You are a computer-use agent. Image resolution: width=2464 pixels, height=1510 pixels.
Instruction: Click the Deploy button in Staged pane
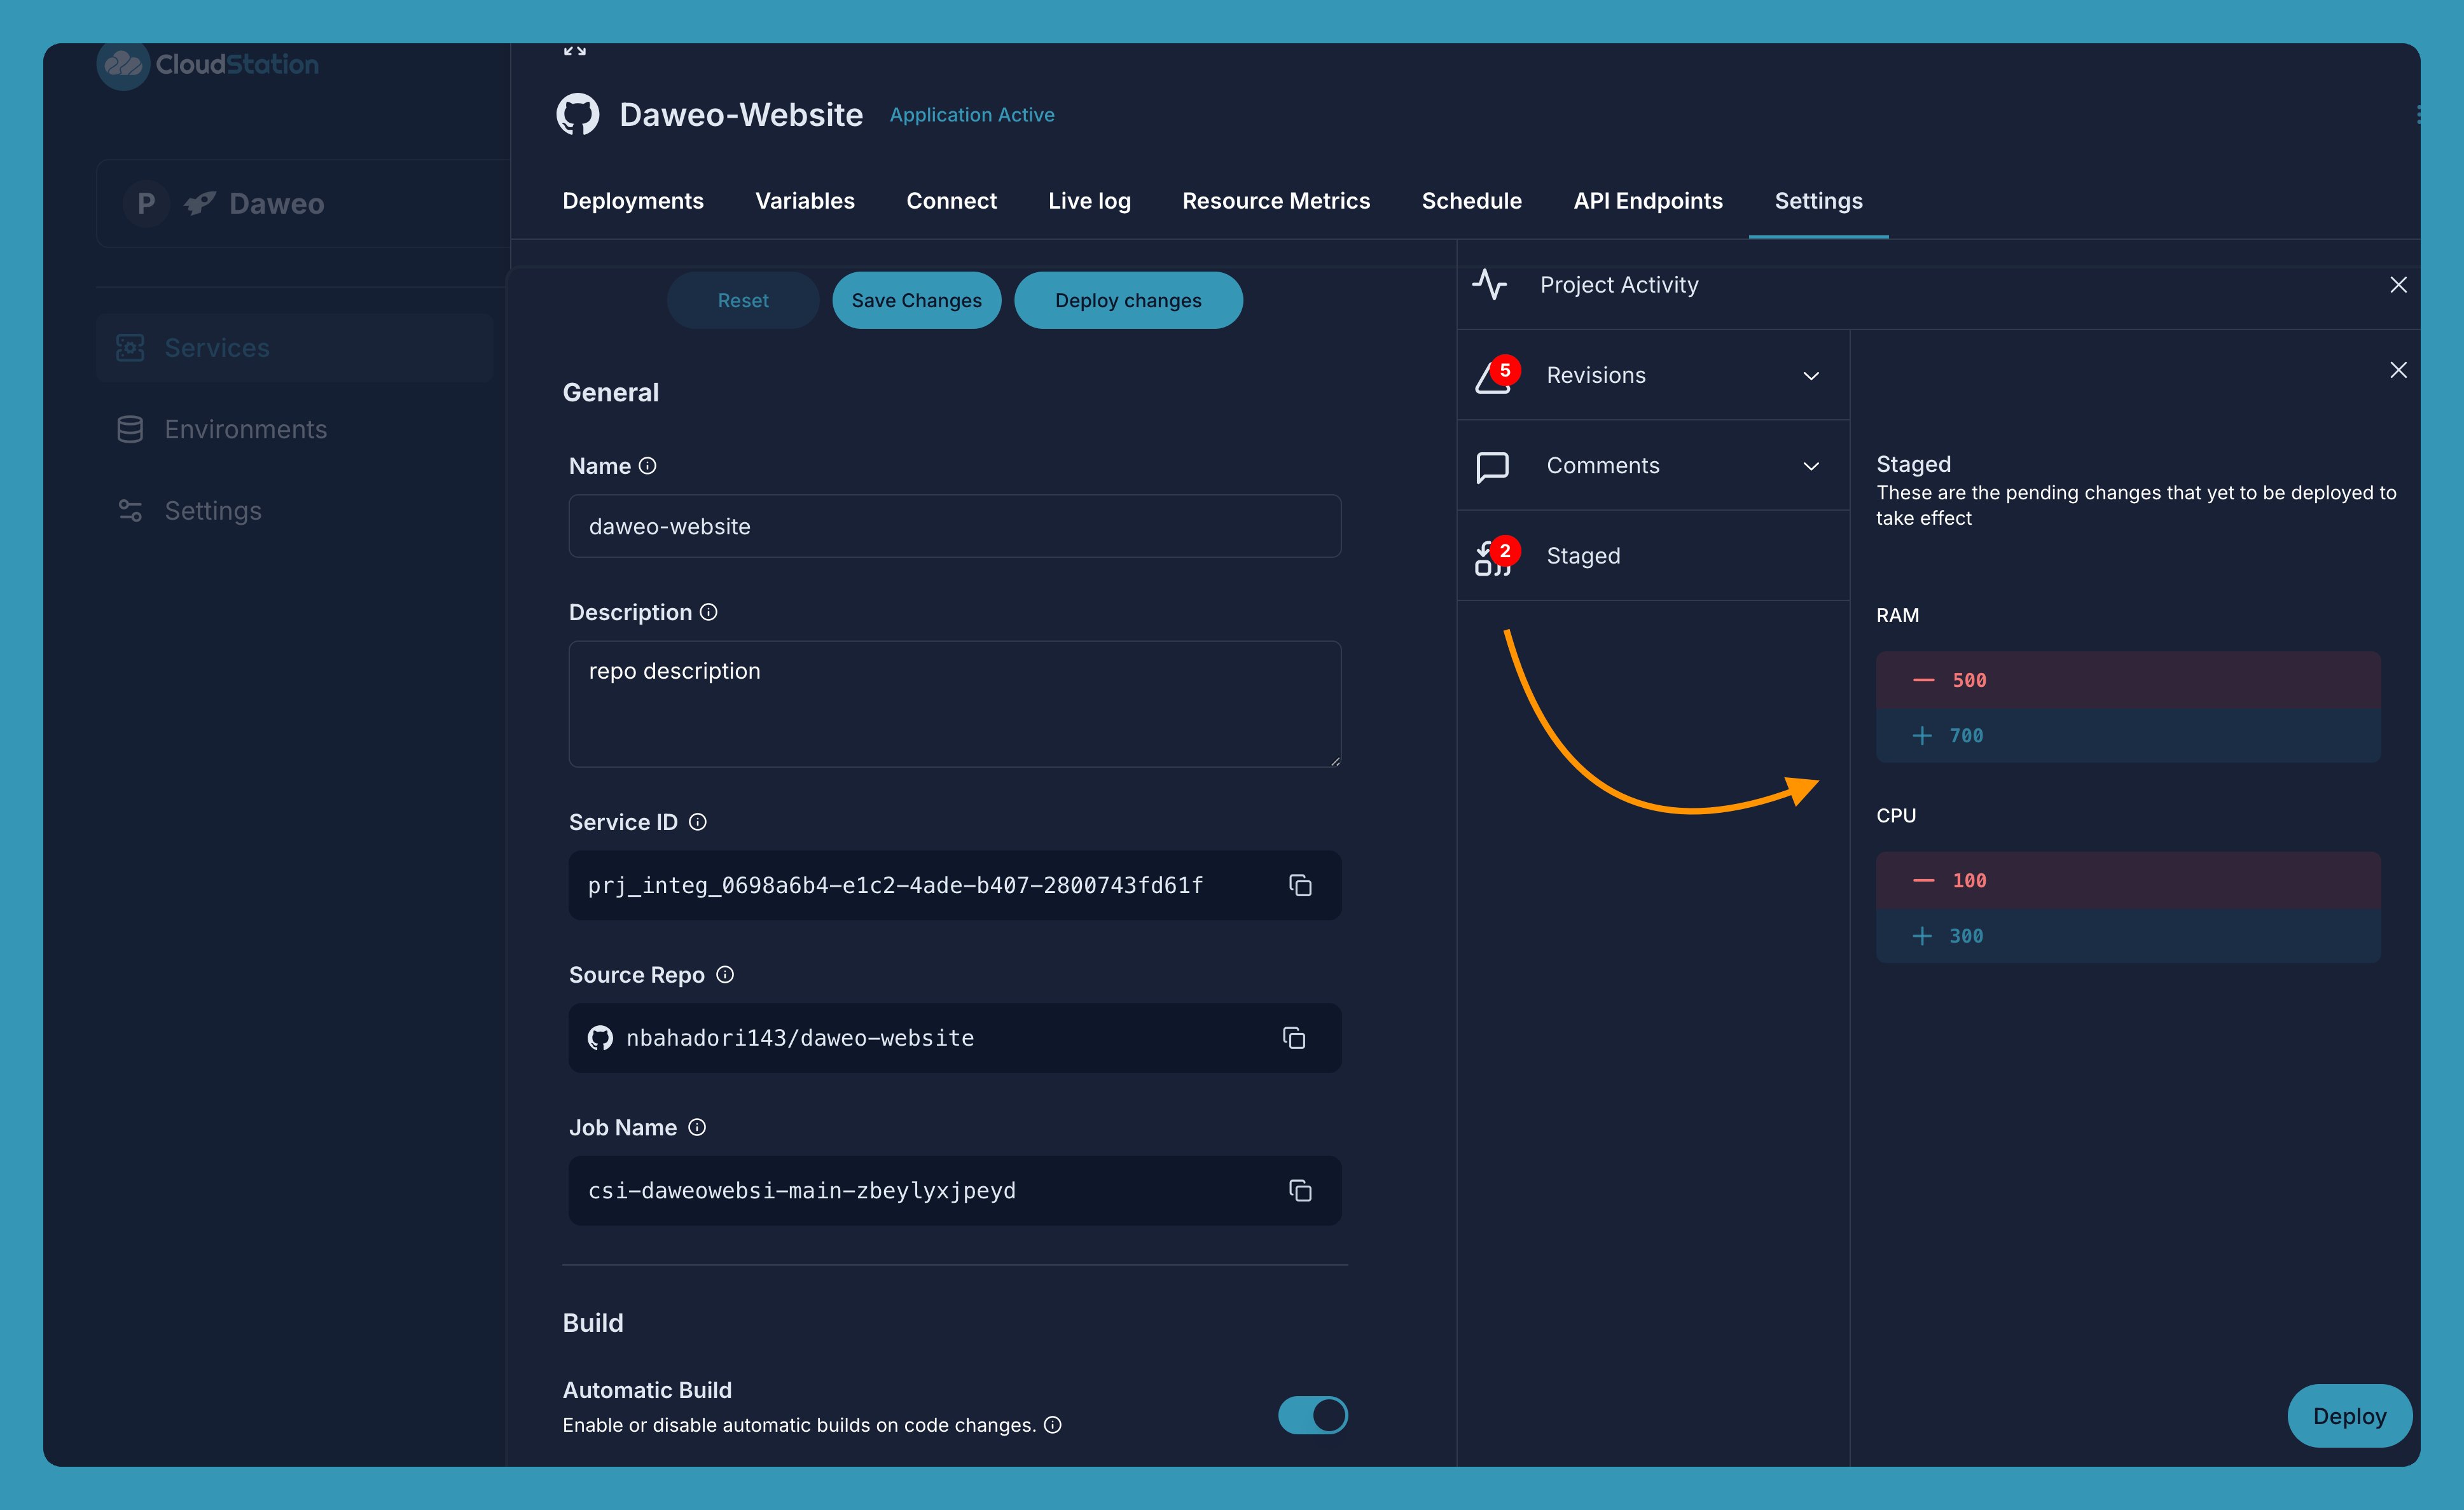(x=2349, y=1416)
